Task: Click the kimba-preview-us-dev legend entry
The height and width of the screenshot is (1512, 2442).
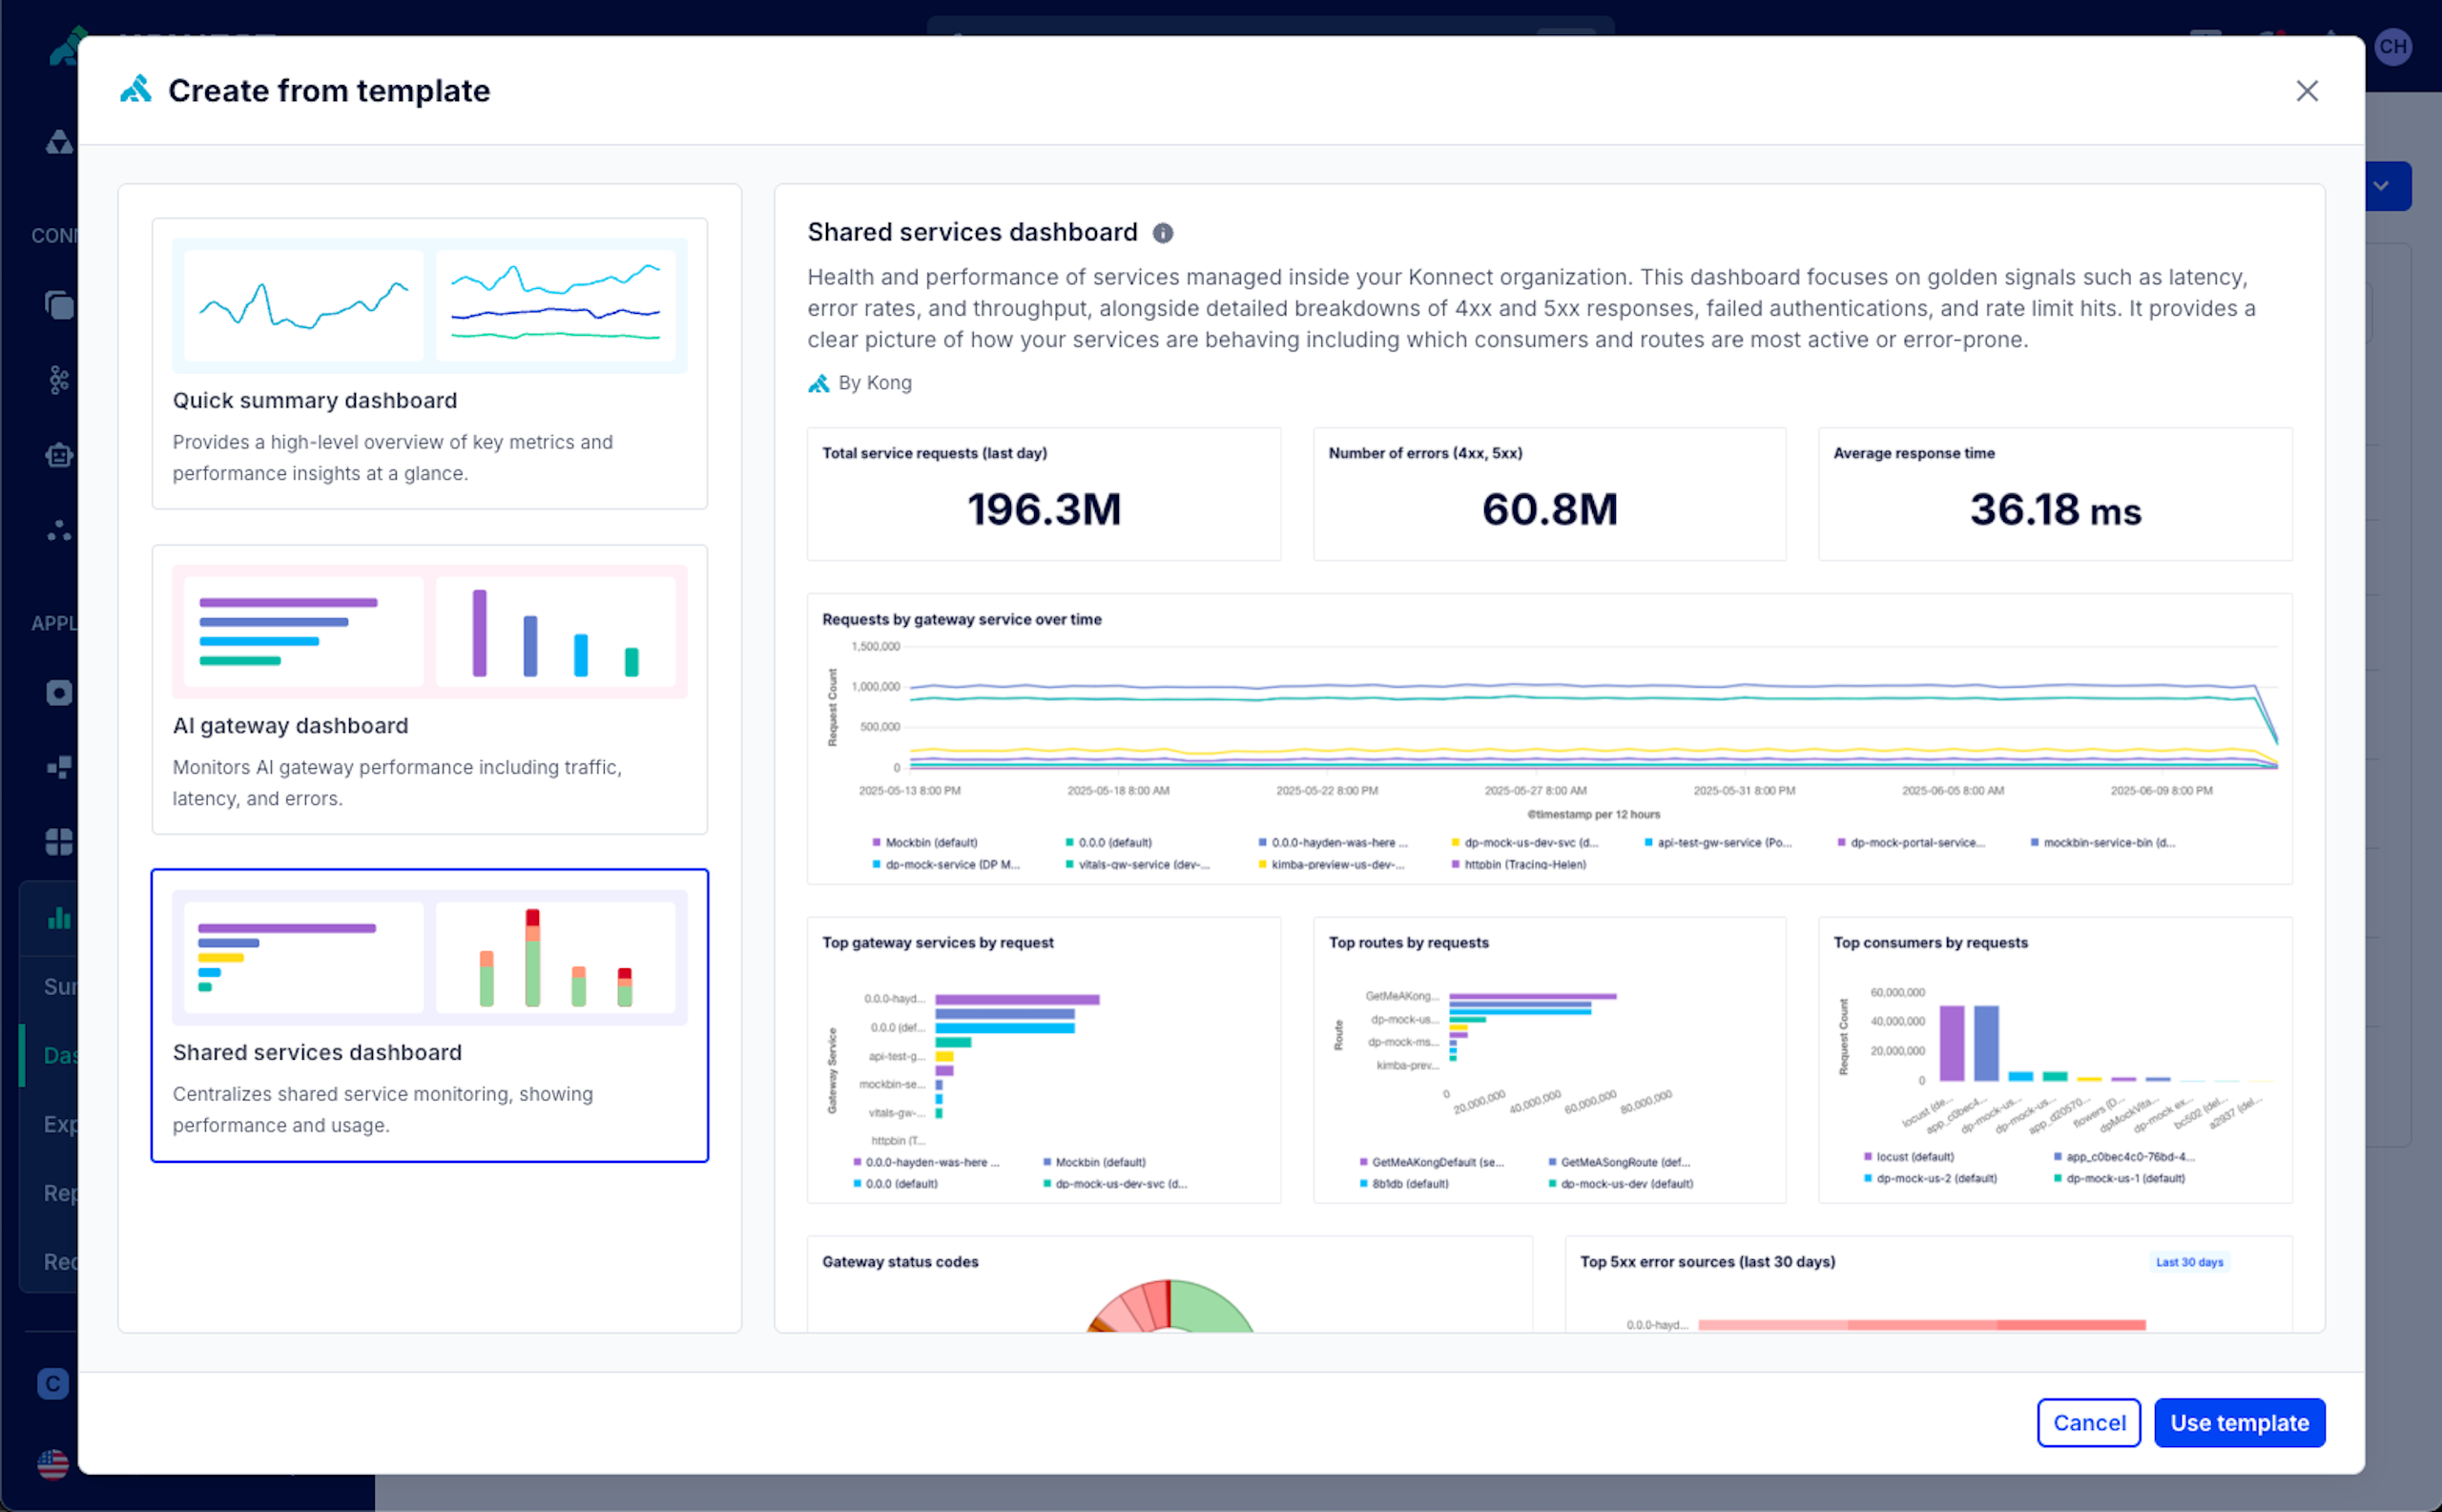Action: 1332,864
